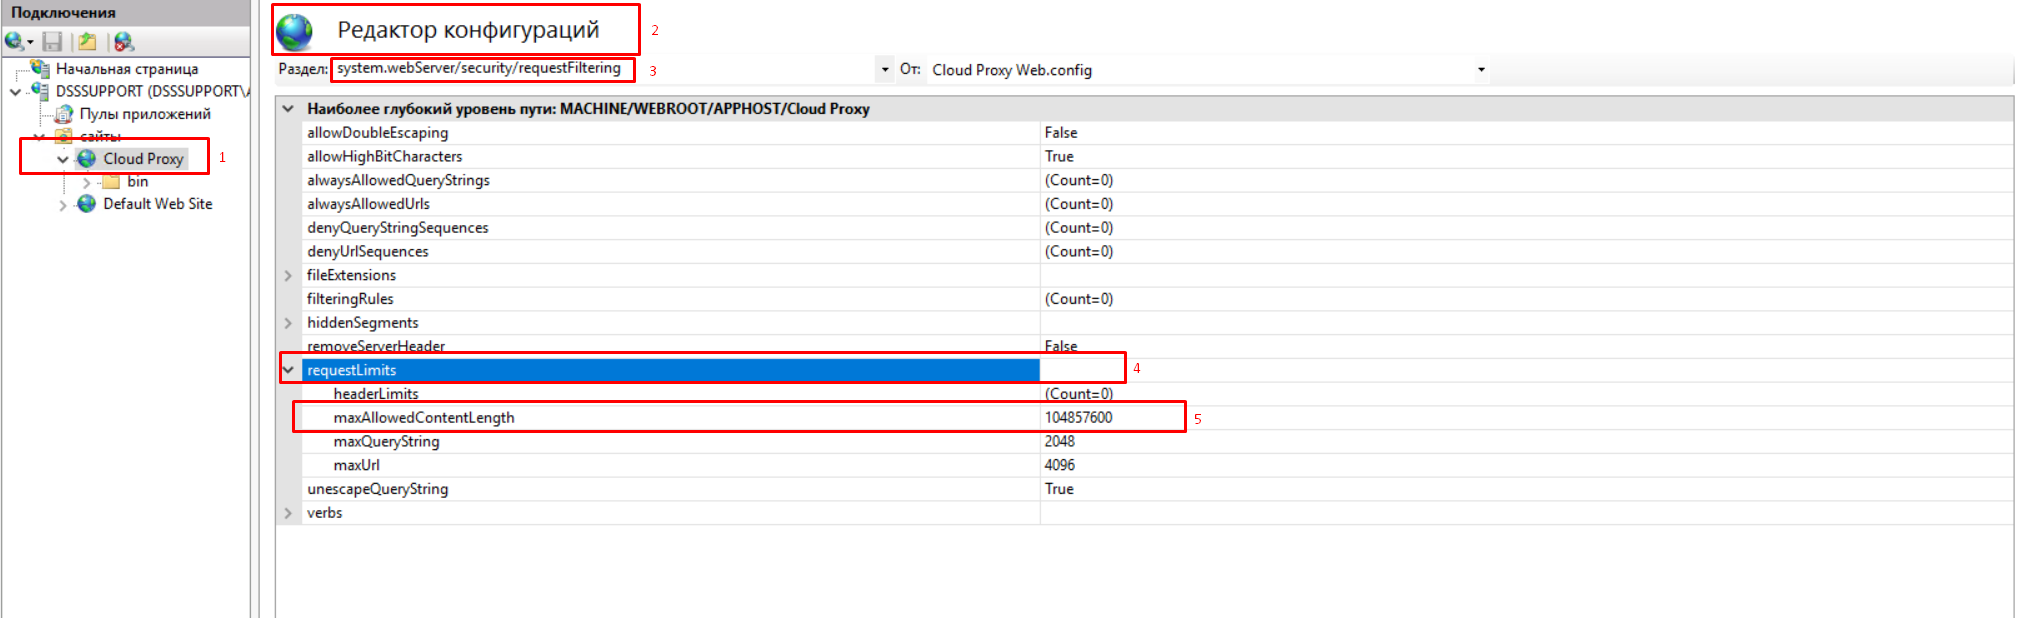Click the DSSSUPPORT server icon
Viewport: 2024px width, 618px height.
click(x=40, y=90)
